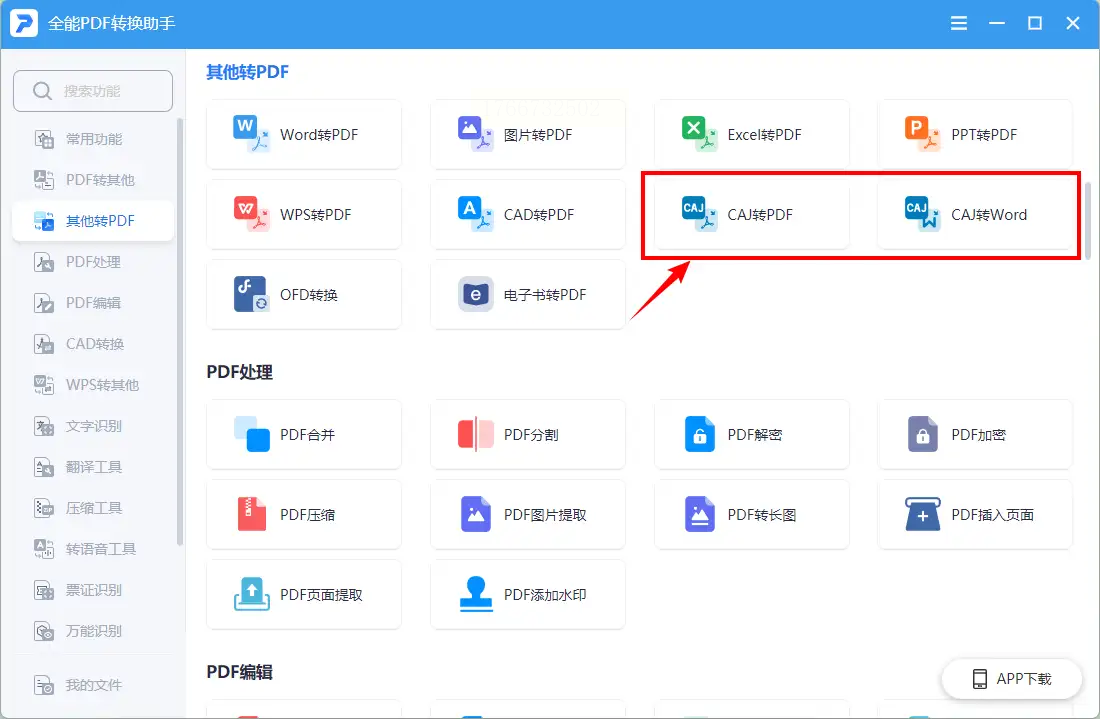Open the 图片转PDF tool
Screen dimensions: 1100x719
pos(528,134)
